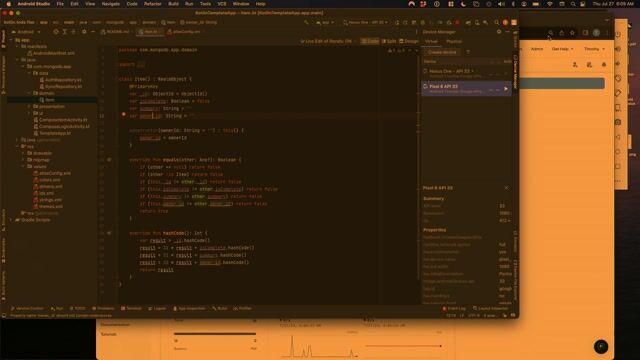This screenshot has width=640, height=360.
Task: Click the hide project panel minus icon
Action: click(x=93, y=31)
